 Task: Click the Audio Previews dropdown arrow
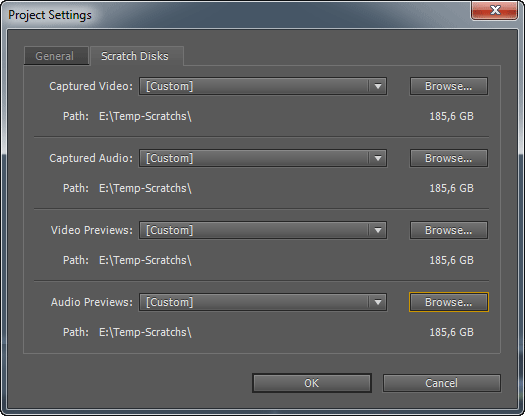378,302
